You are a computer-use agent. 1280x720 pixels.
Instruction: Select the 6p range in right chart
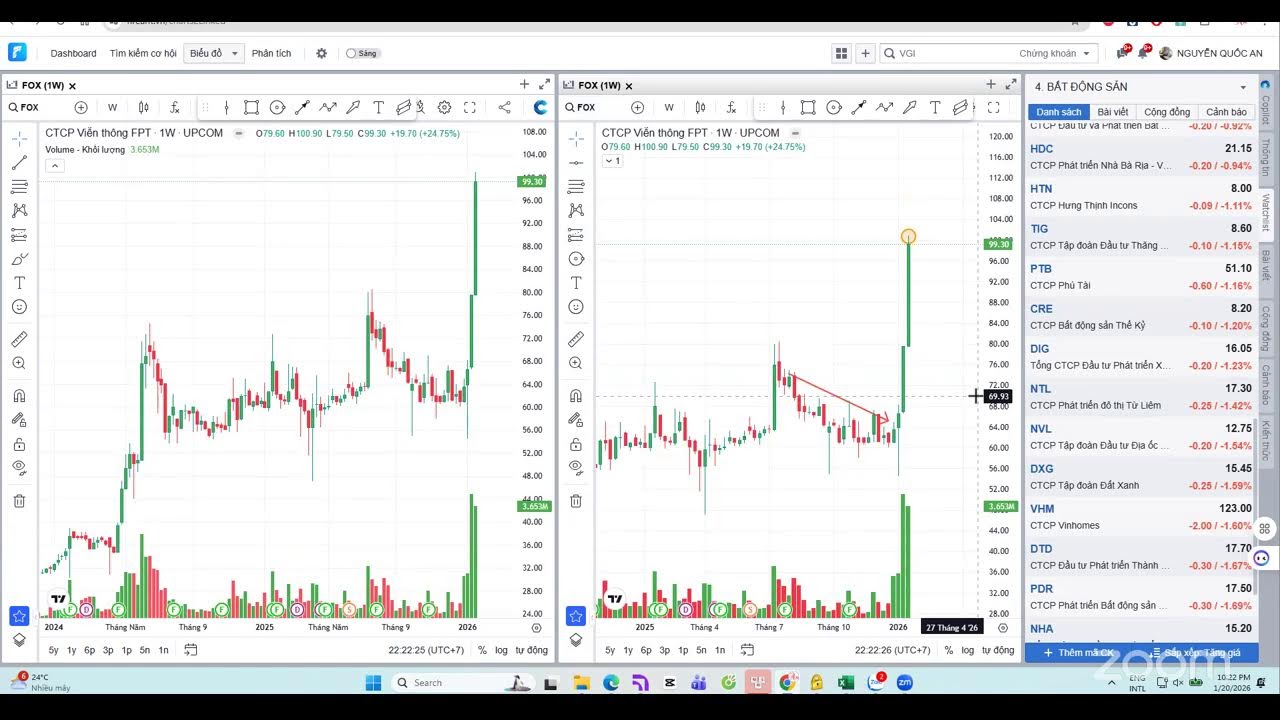646,650
